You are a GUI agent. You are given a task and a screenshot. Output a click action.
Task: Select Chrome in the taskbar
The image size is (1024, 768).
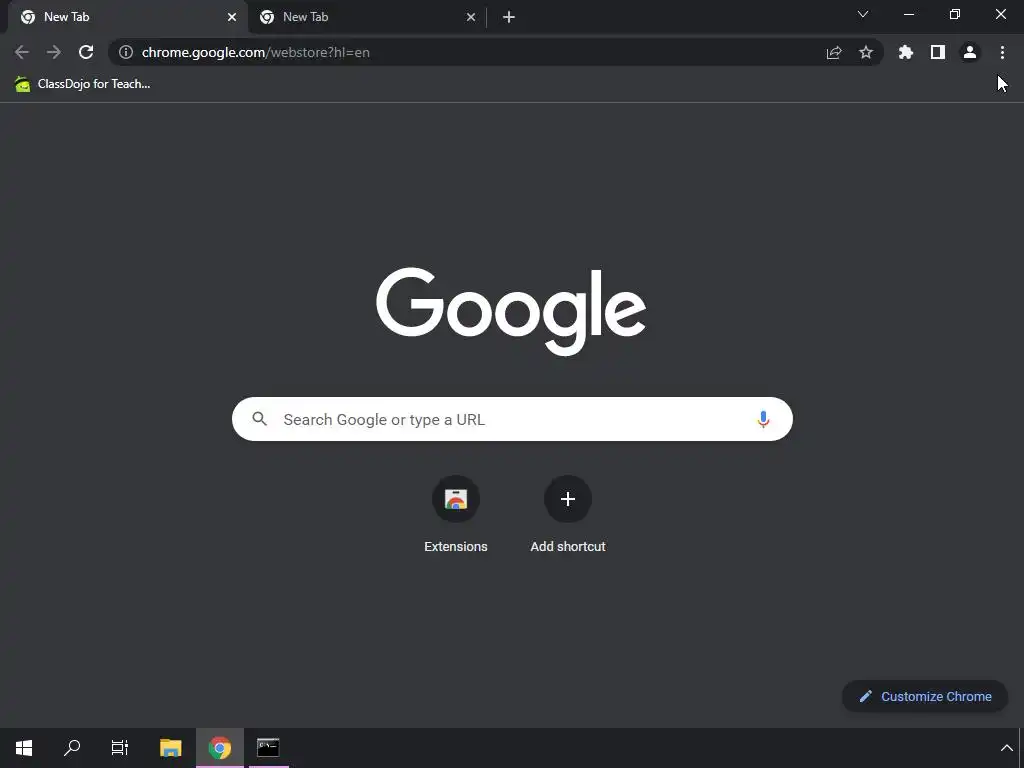pos(220,748)
